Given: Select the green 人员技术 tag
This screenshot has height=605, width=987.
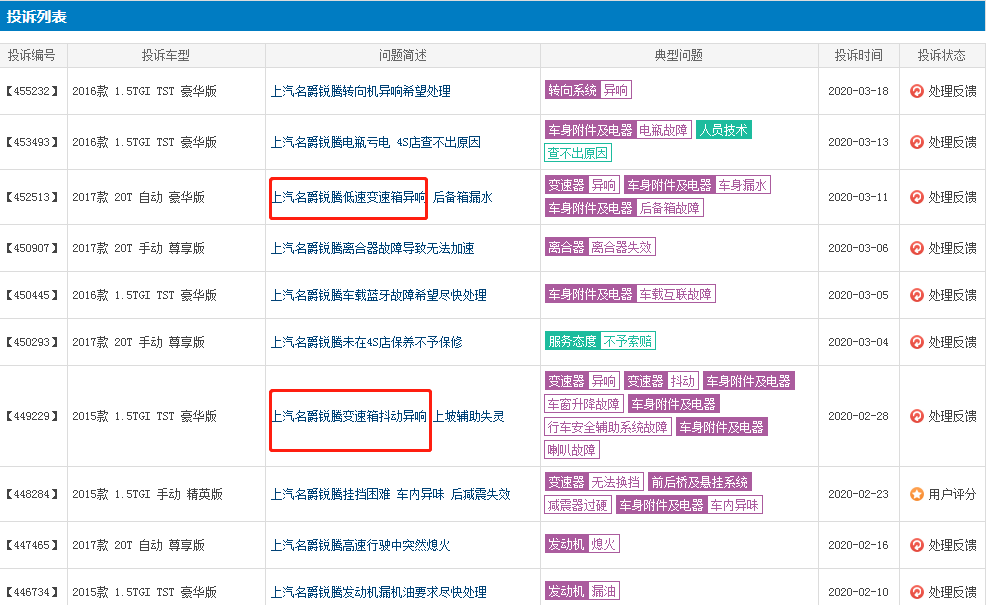Looking at the screenshot, I should coord(723,130).
